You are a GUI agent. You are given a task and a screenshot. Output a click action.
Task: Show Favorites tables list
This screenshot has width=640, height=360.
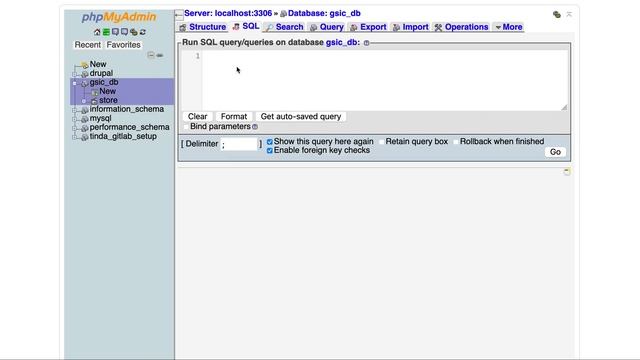point(123,45)
